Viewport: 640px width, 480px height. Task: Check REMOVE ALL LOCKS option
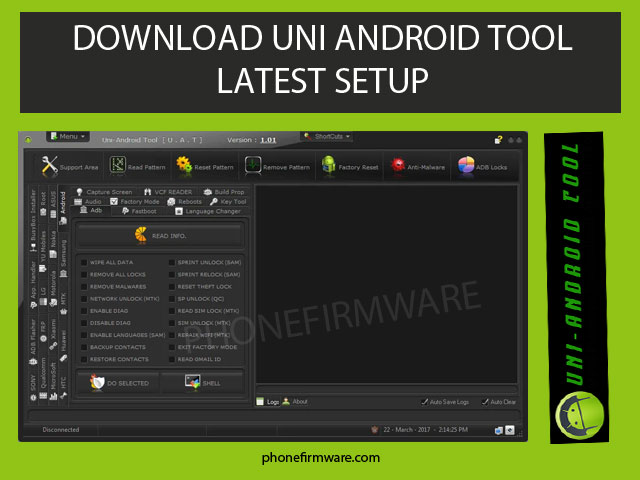click(84, 275)
